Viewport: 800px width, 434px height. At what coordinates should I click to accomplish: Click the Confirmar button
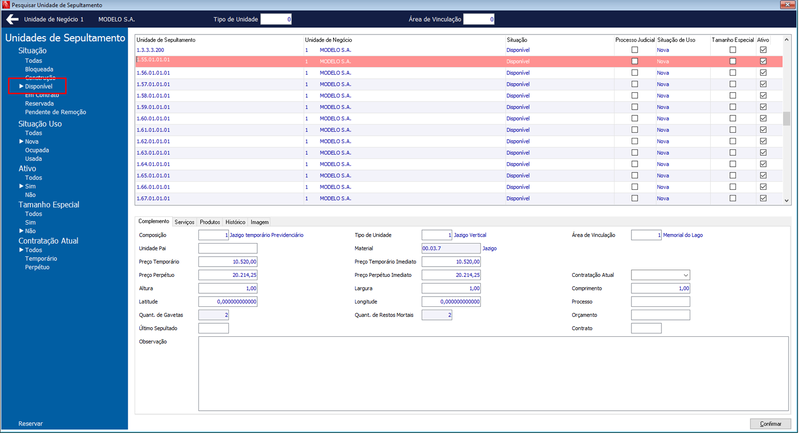pos(770,424)
